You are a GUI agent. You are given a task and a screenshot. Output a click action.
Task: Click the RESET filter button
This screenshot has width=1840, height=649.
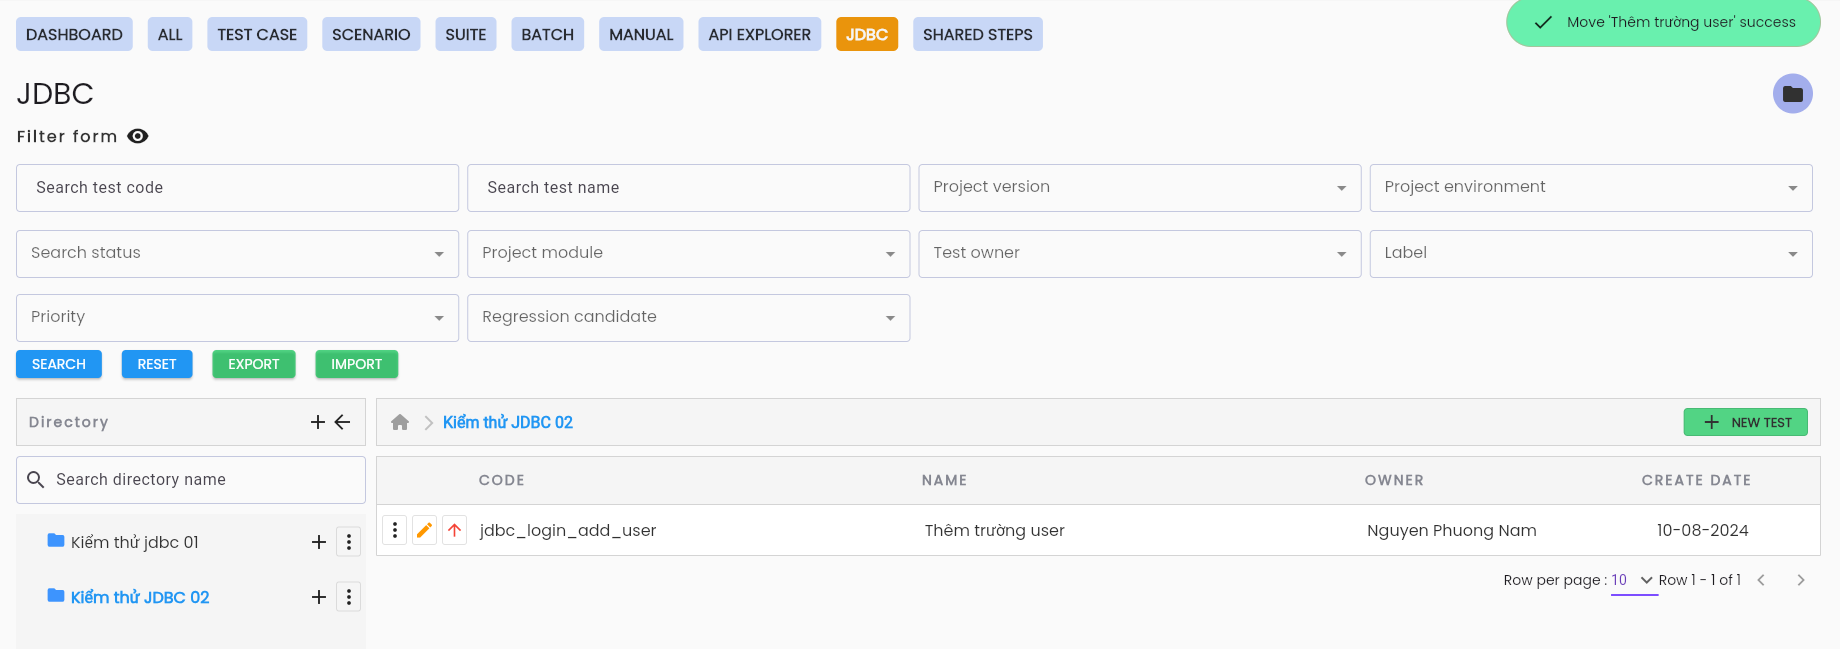pos(157,364)
